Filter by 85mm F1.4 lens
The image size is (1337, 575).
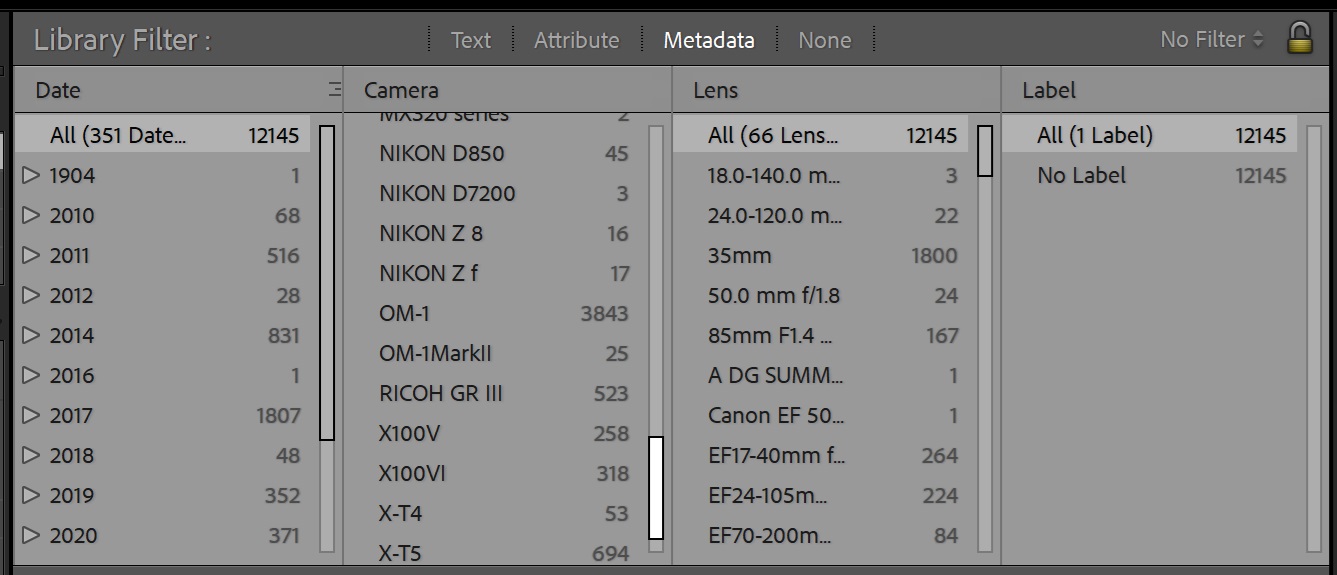tap(821, 335)
